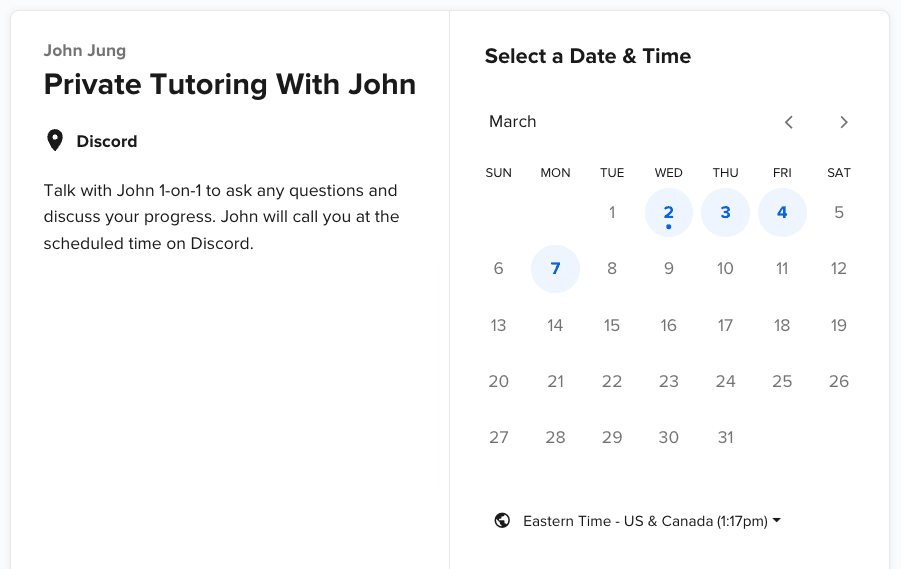Click the date 1 on Tuesday

[x=612, y=213]
